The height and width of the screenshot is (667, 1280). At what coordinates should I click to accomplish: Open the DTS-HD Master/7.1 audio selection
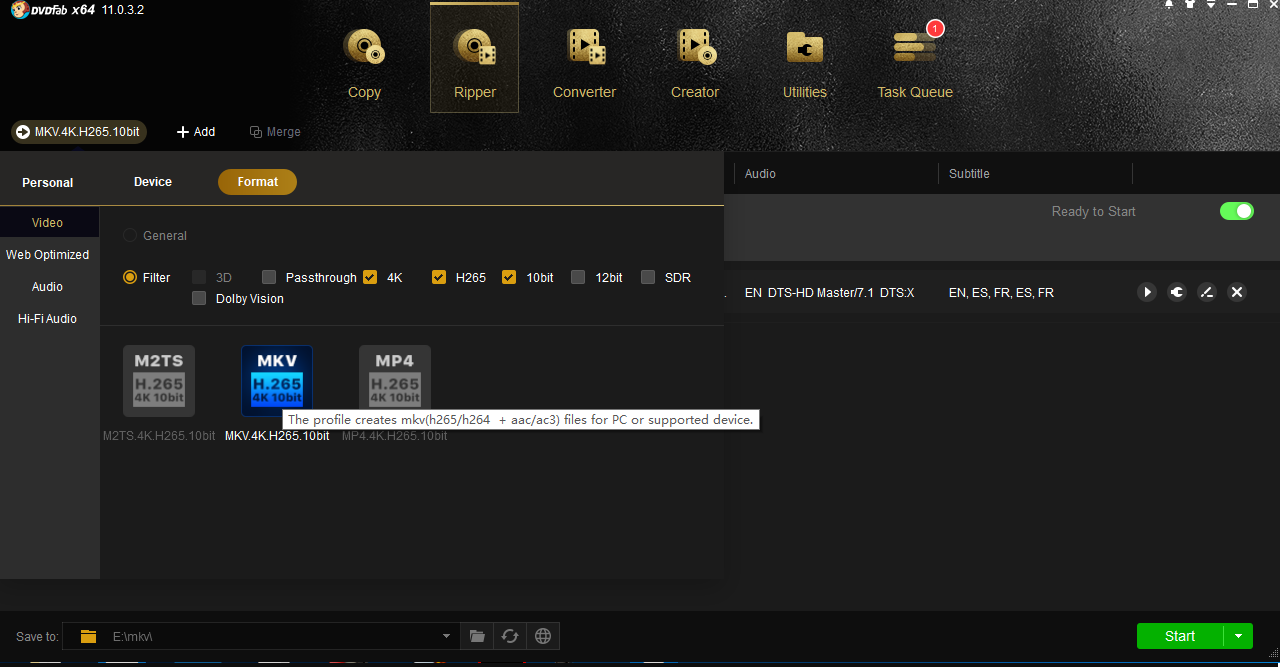[x=830, y=293]
